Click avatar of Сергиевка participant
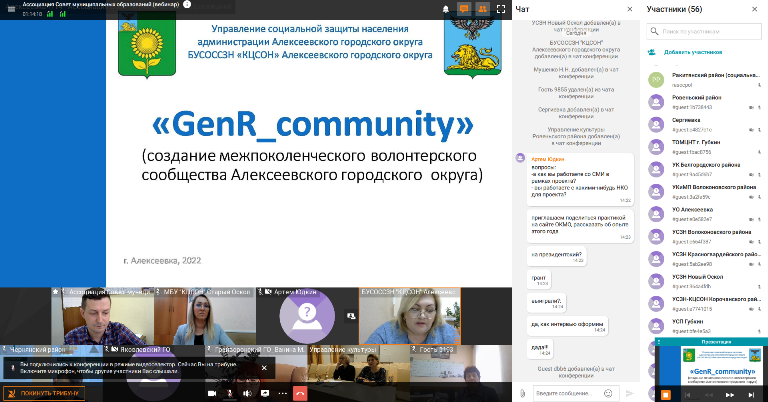The image size is (768, 402). coord(656,125)
